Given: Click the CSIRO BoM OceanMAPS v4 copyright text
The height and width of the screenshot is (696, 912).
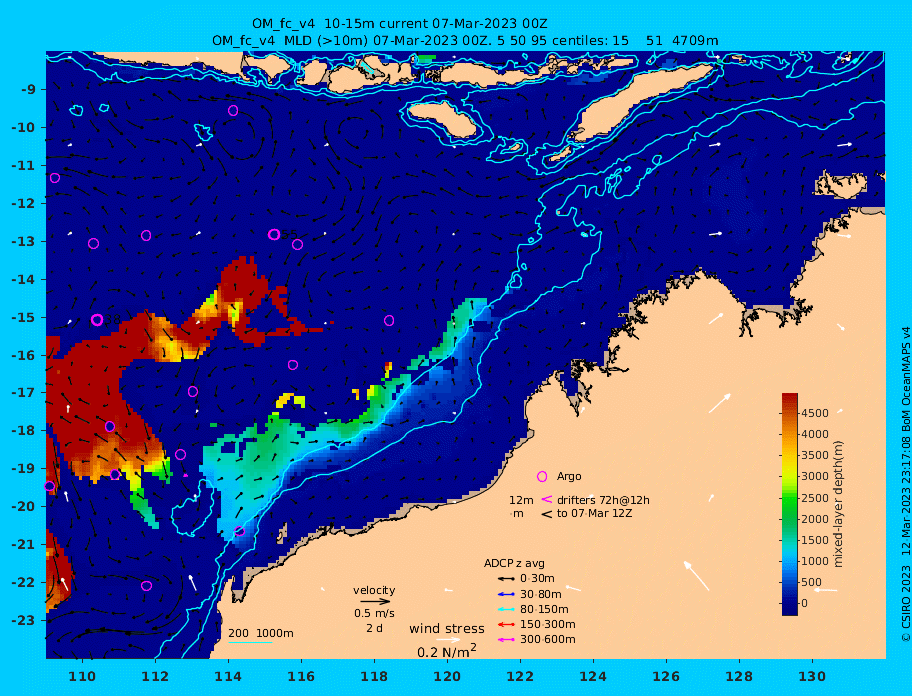Looking at the screenshot, I should tap(905, 484).
